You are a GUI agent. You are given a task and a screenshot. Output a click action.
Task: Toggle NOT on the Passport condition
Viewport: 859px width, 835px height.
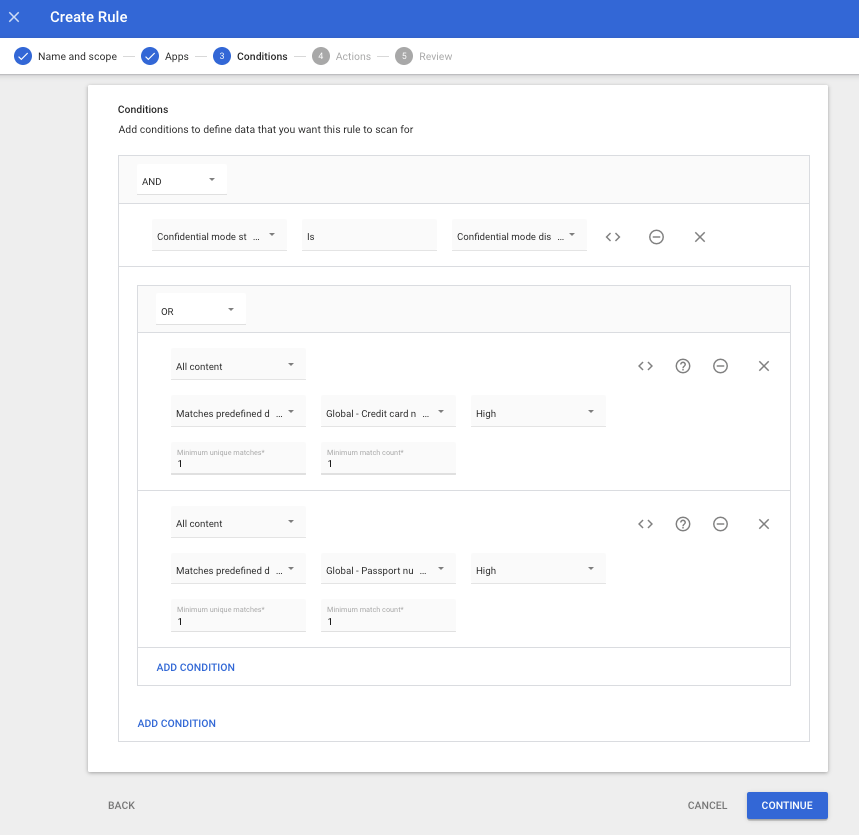click(720, 524)
